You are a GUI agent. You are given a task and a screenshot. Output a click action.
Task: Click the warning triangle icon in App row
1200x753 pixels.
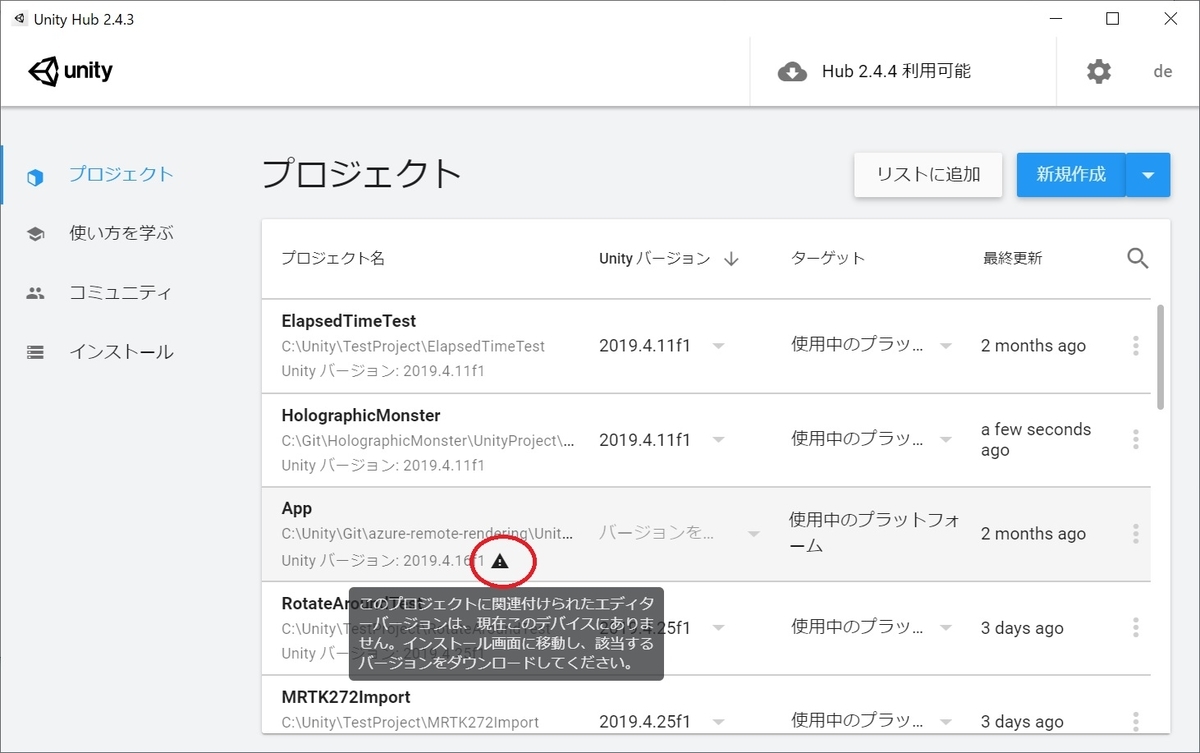(500, 561)
